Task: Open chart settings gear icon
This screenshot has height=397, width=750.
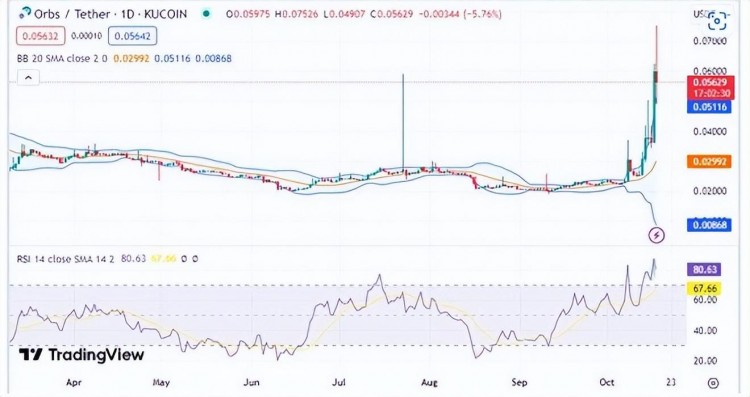Action: tap(713, 383)
